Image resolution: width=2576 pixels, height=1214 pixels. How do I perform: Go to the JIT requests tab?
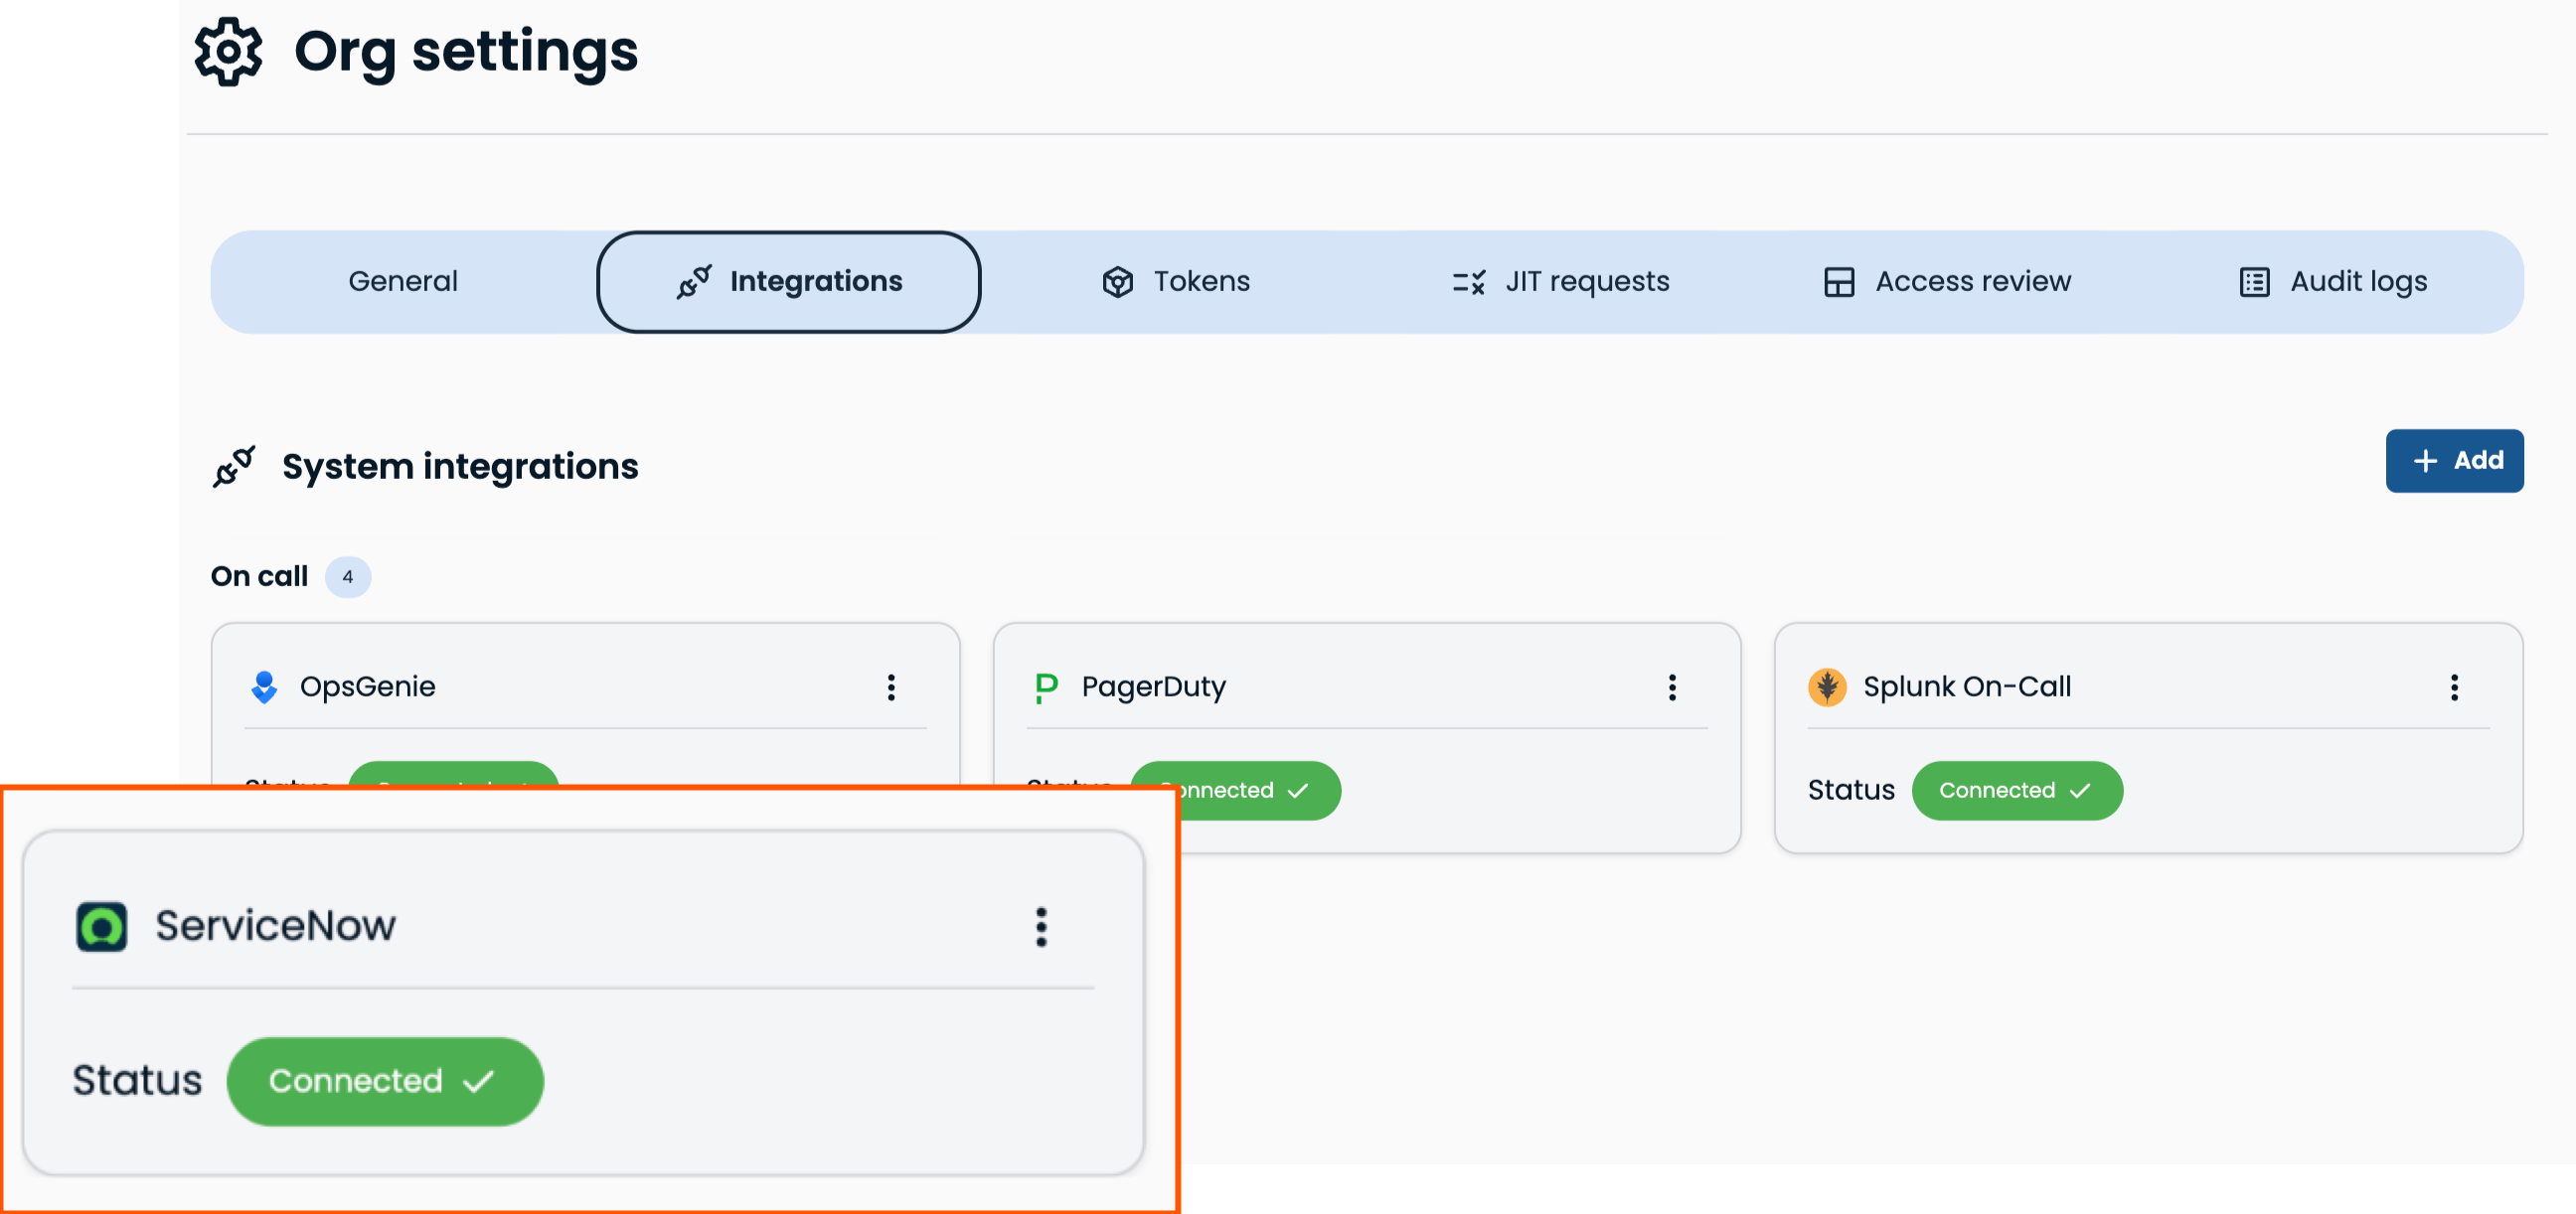tap(1560, 282)
